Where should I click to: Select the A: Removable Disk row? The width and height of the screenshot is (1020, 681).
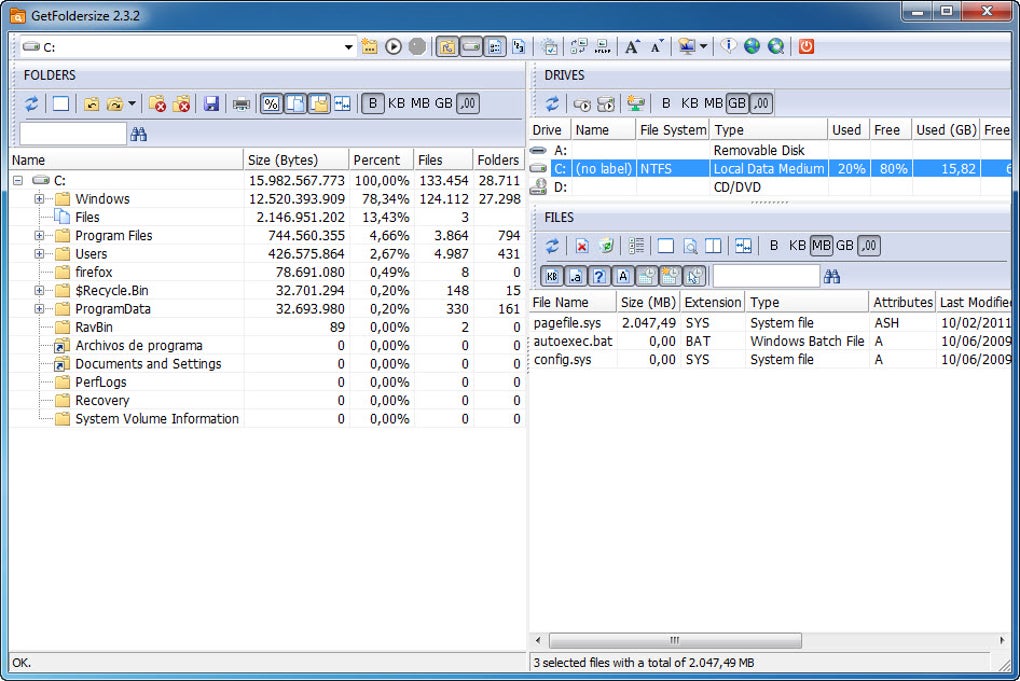(770, 150)
